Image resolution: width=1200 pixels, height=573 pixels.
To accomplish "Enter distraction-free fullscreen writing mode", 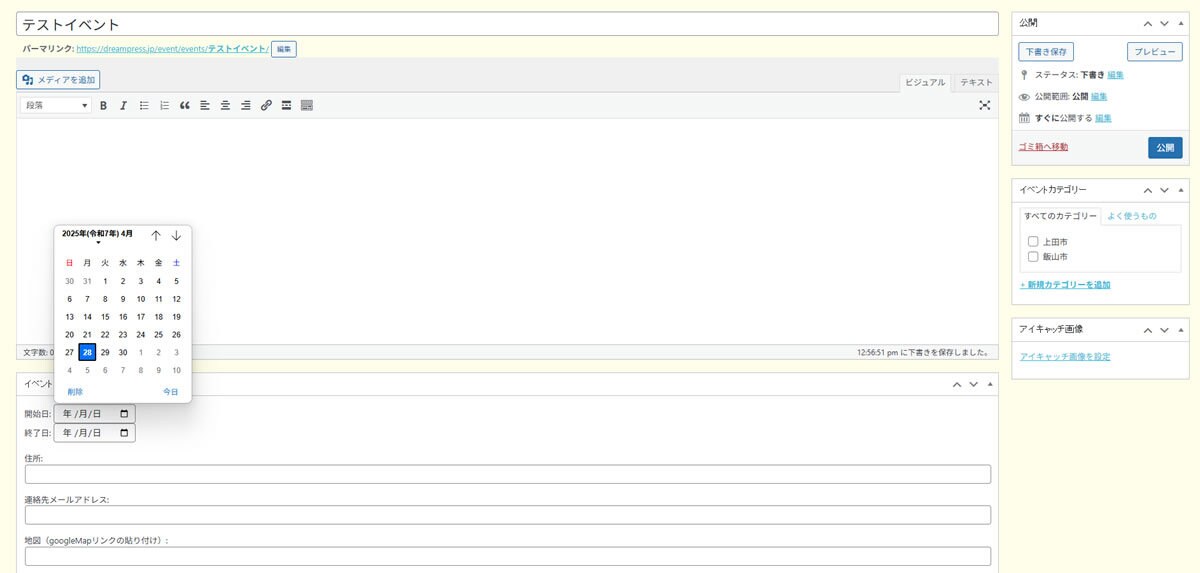I will click(x=984, y=105).
